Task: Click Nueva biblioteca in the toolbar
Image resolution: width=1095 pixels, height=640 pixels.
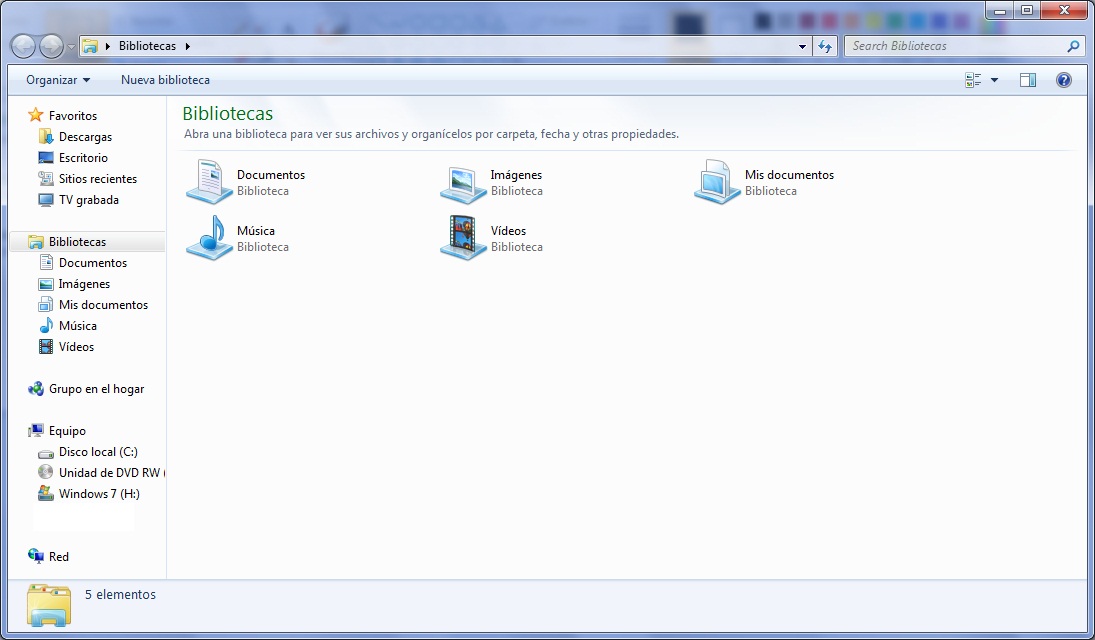Action: pos(165,80)
